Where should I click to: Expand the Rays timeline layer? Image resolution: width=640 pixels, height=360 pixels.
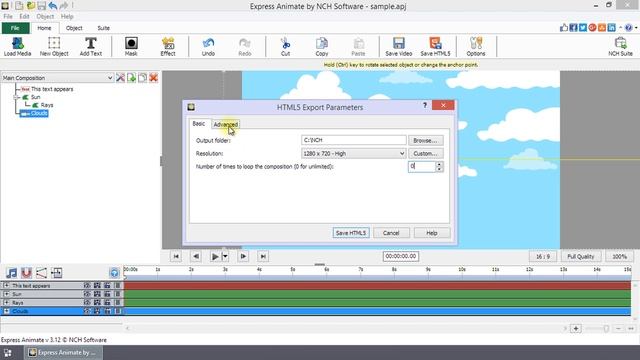tap(7, 302)
